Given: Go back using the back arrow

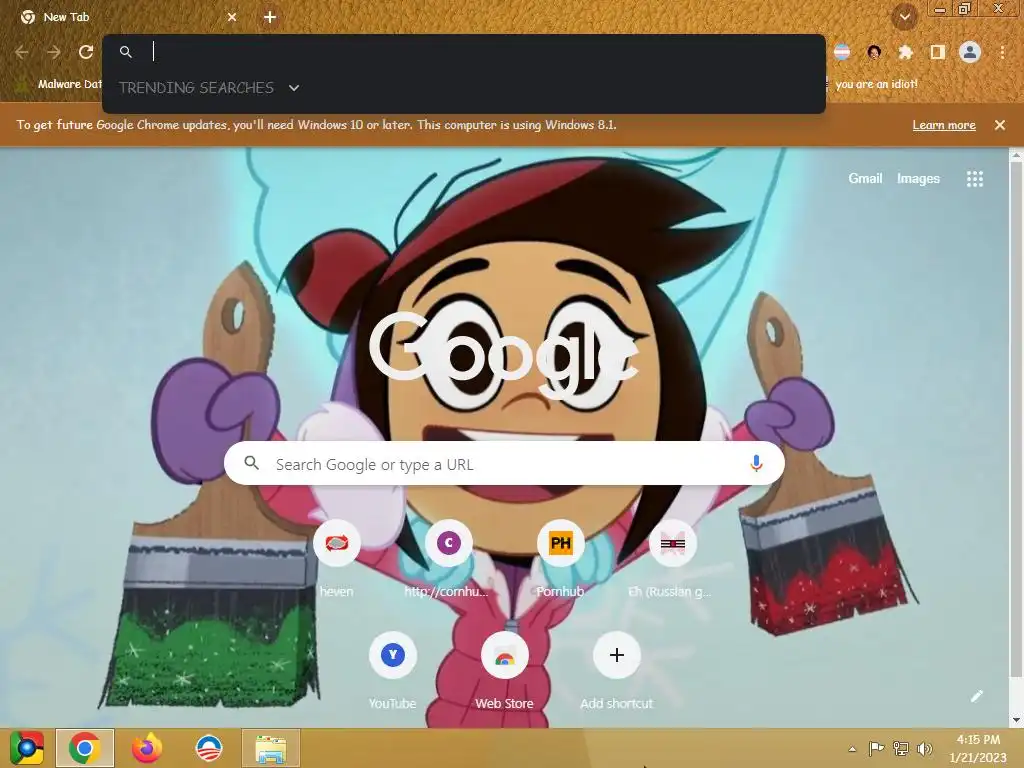Looking at the screenshot, I should (x=22, y=52).
